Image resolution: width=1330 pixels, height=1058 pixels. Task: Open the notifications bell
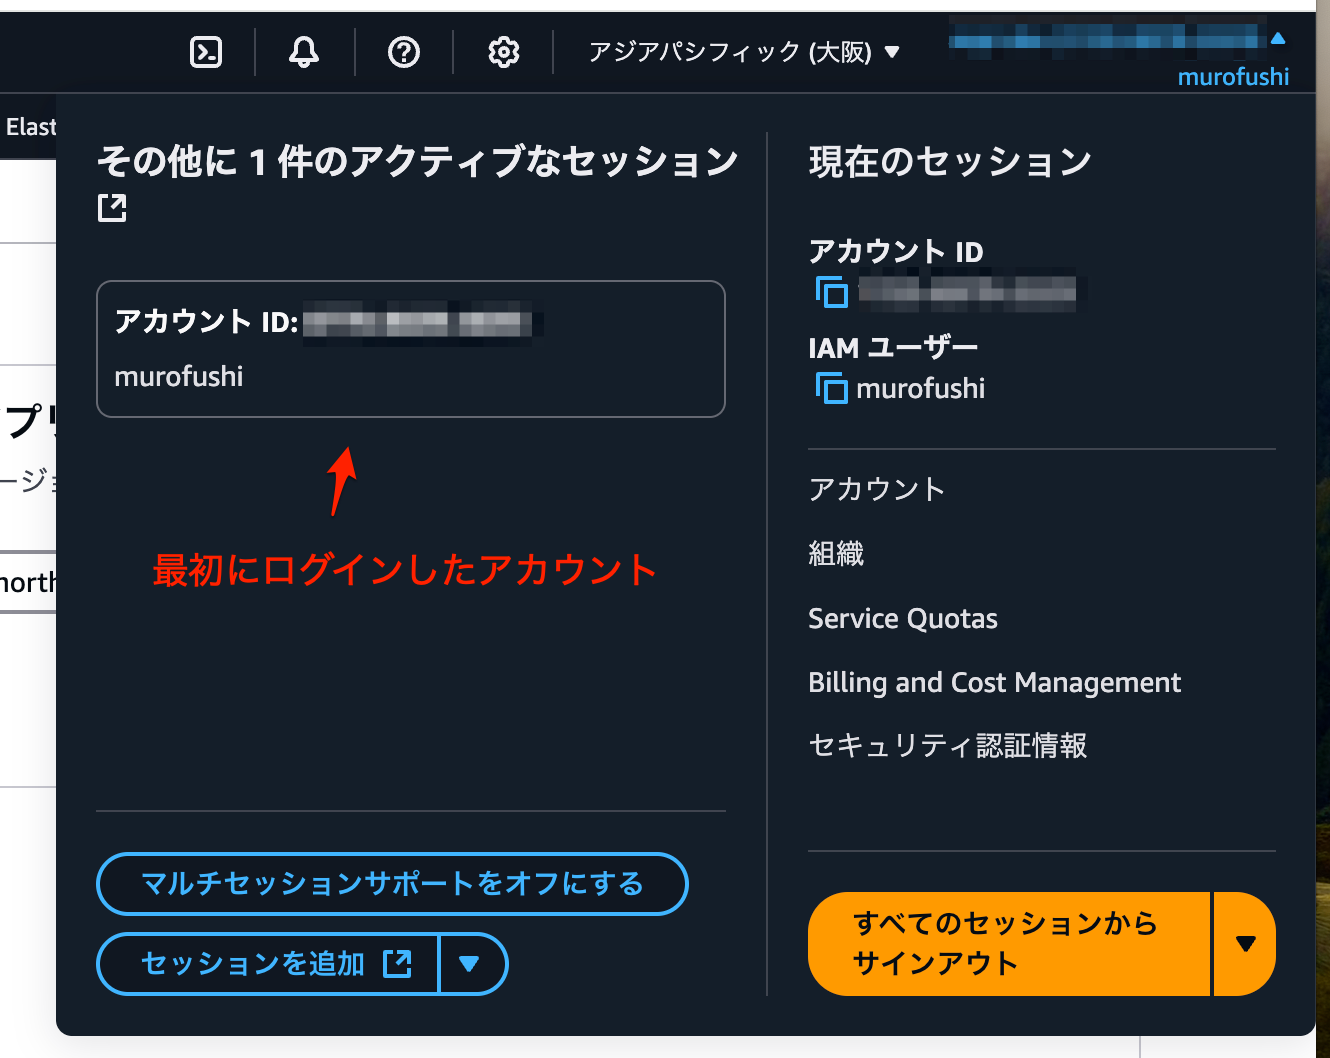click(304, 51)
